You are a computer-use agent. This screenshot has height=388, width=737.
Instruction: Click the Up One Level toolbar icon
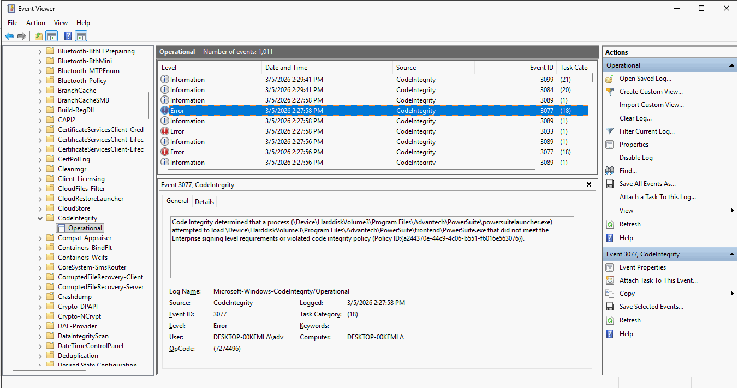click(x=39, y=36)
